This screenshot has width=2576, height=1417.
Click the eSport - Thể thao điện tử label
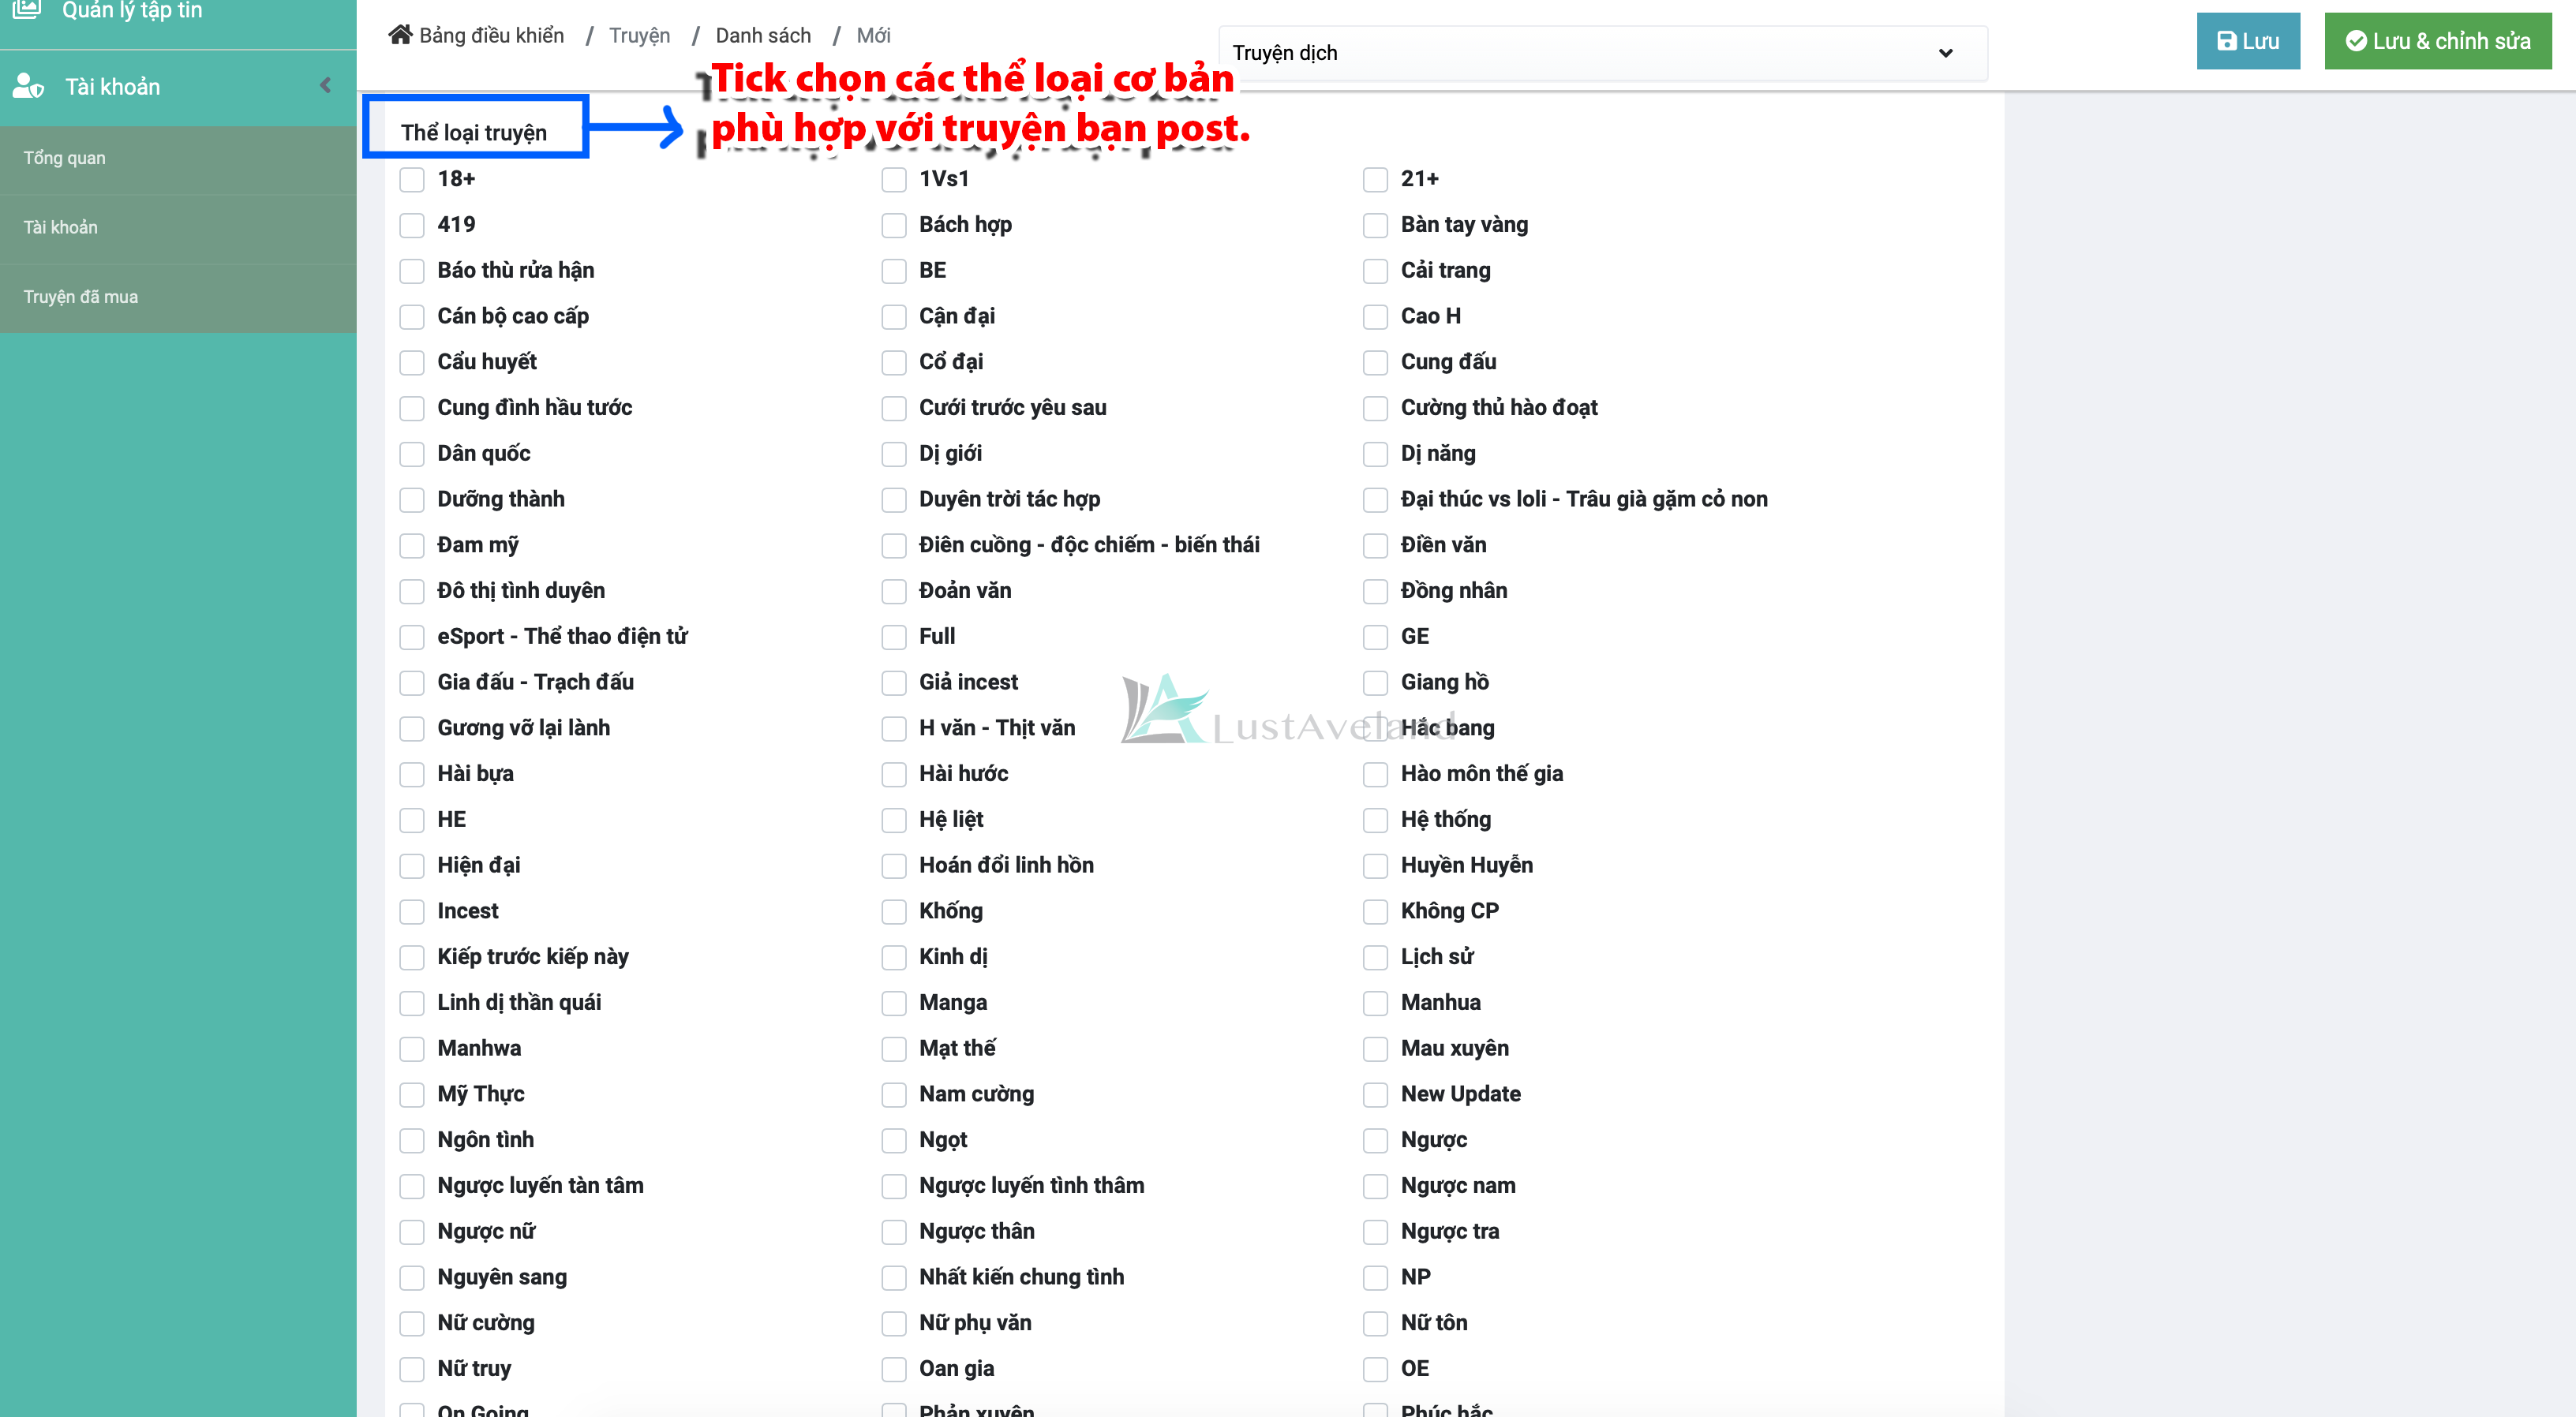[563, 636]
